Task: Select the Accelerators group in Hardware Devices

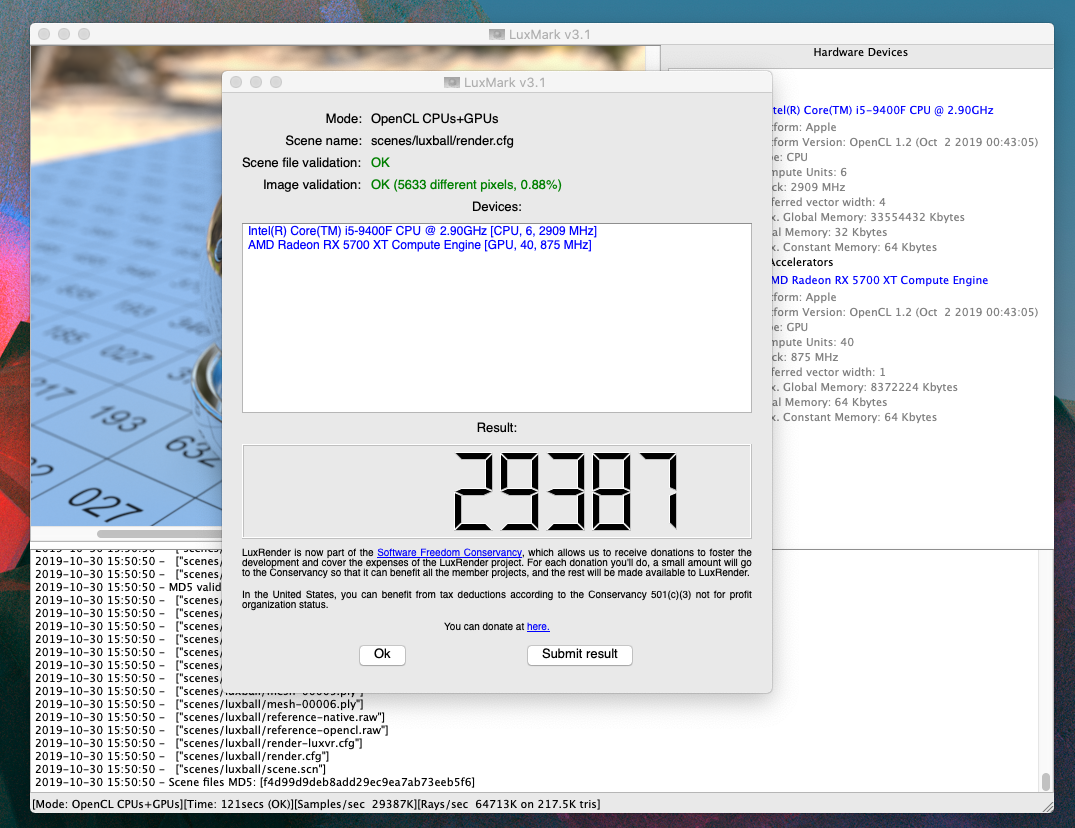Action: [x=800, y=263]
